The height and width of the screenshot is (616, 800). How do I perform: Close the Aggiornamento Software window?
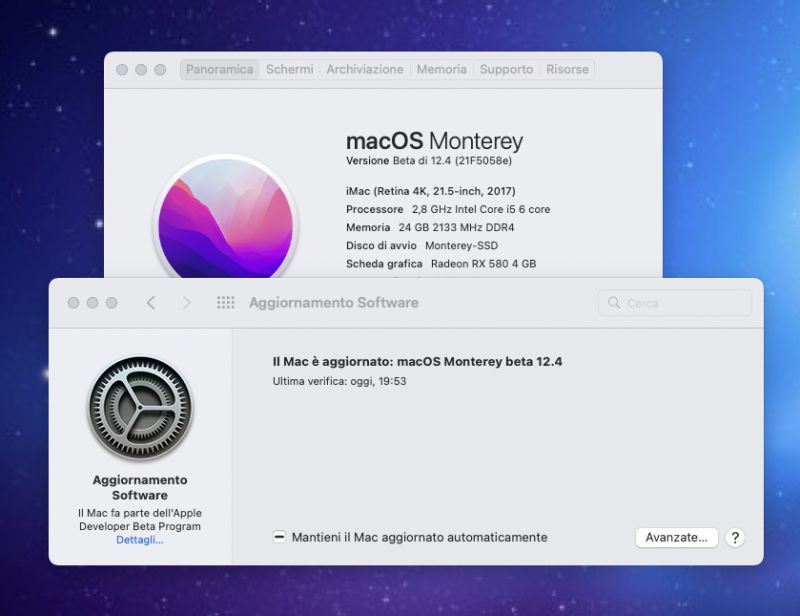click(73, 303)
